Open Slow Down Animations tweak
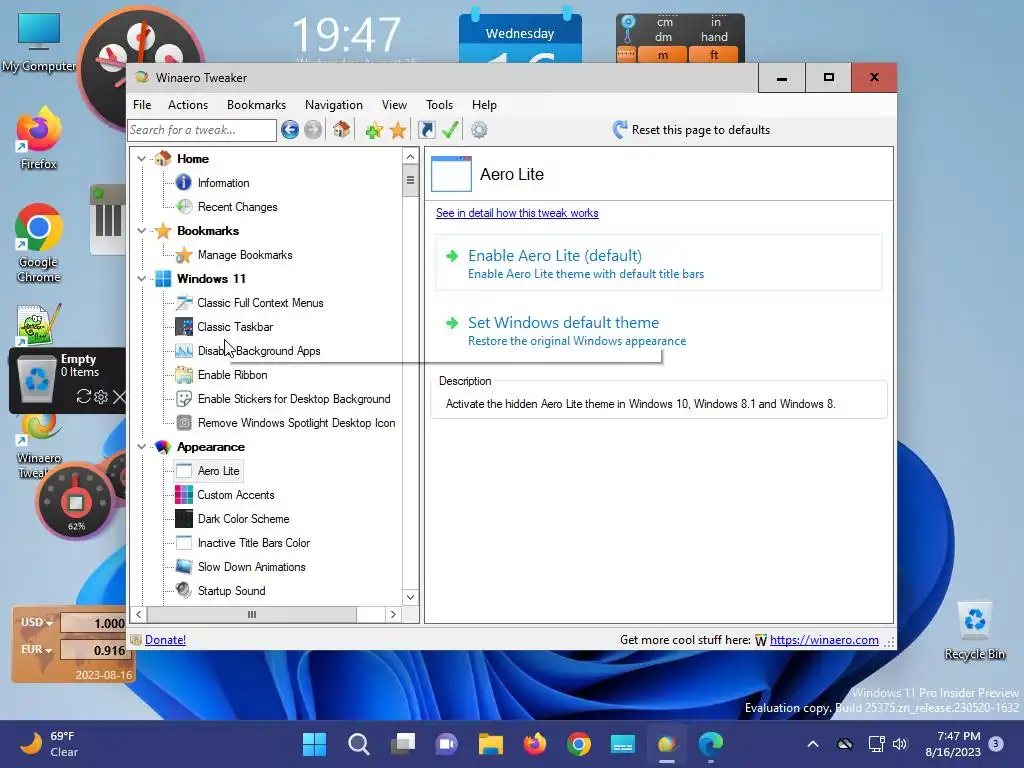 [251, 567]
